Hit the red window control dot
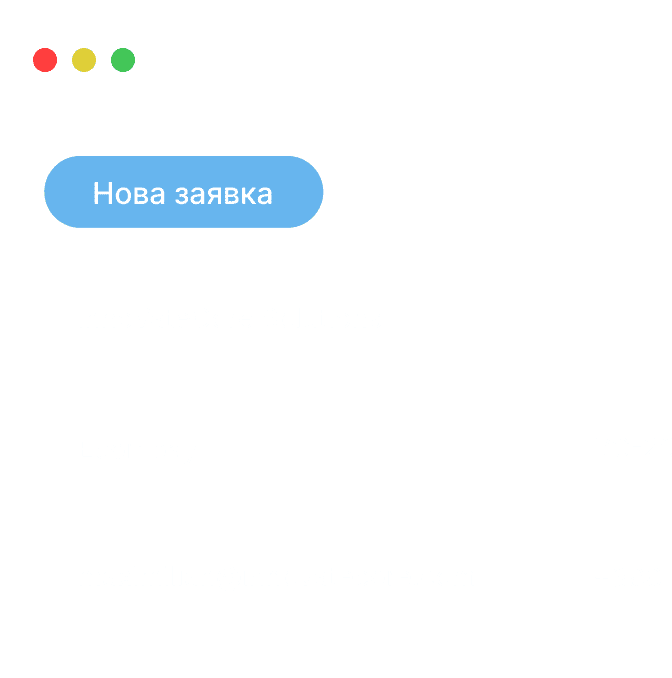 point(45,60)
